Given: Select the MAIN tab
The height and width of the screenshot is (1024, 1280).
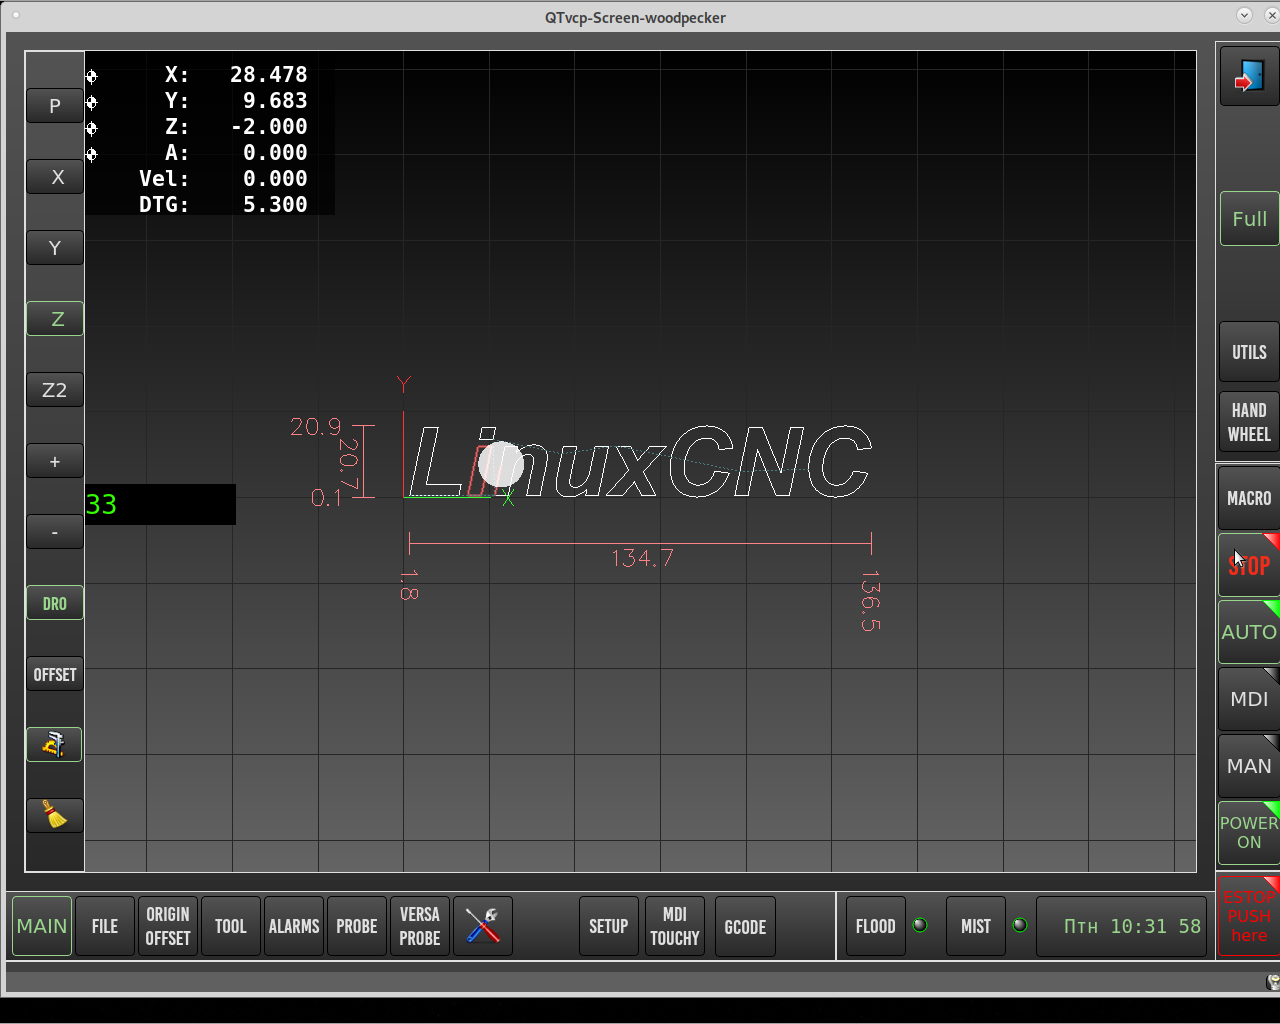Looking at the screenshot, I should point(42,926).
